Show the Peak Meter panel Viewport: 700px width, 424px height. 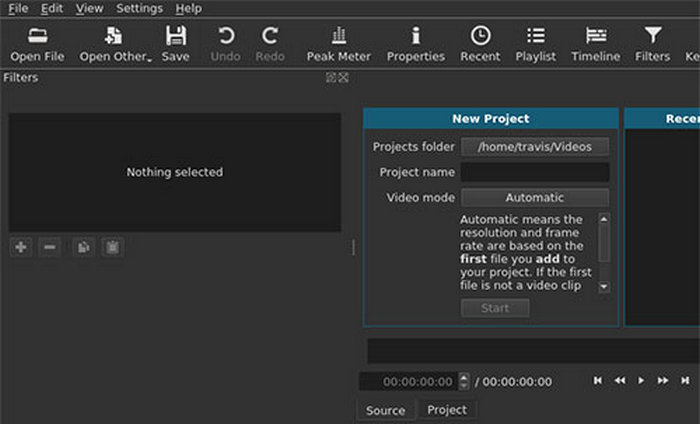coord(338,44)
